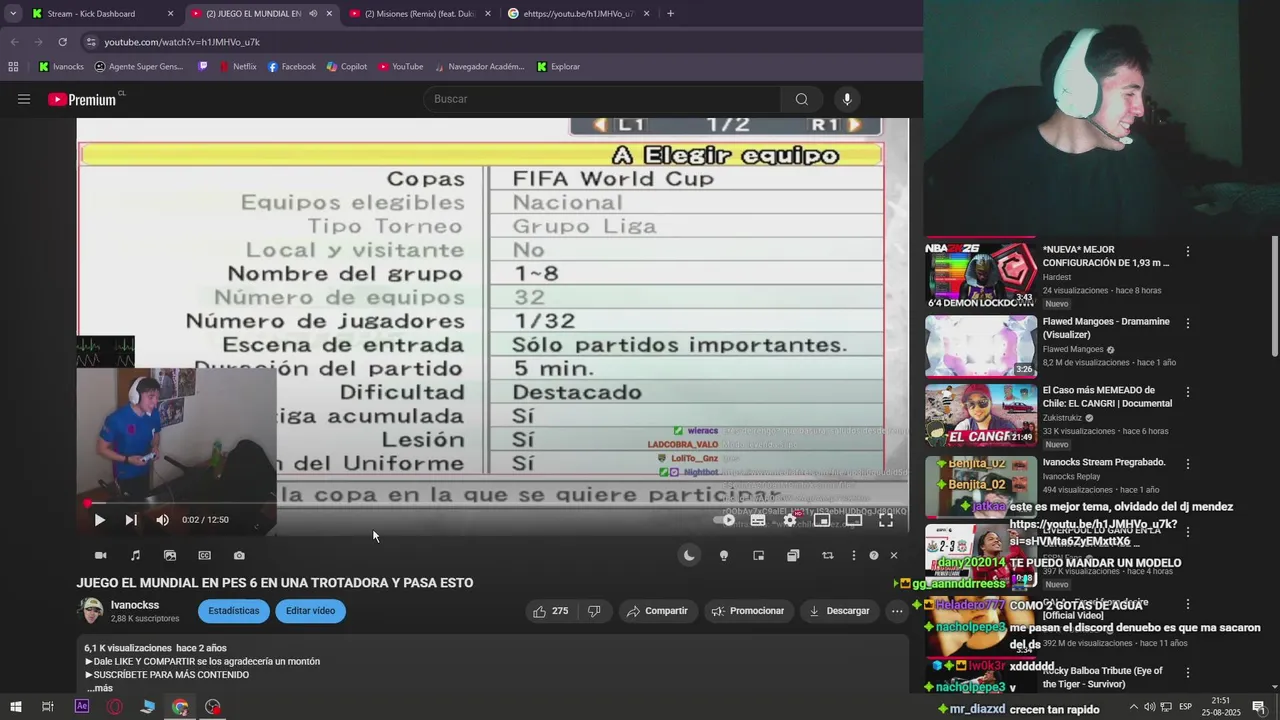Open Adobe After Effects from taskbar
The image size is (1280, 720).
click(82, 707)
